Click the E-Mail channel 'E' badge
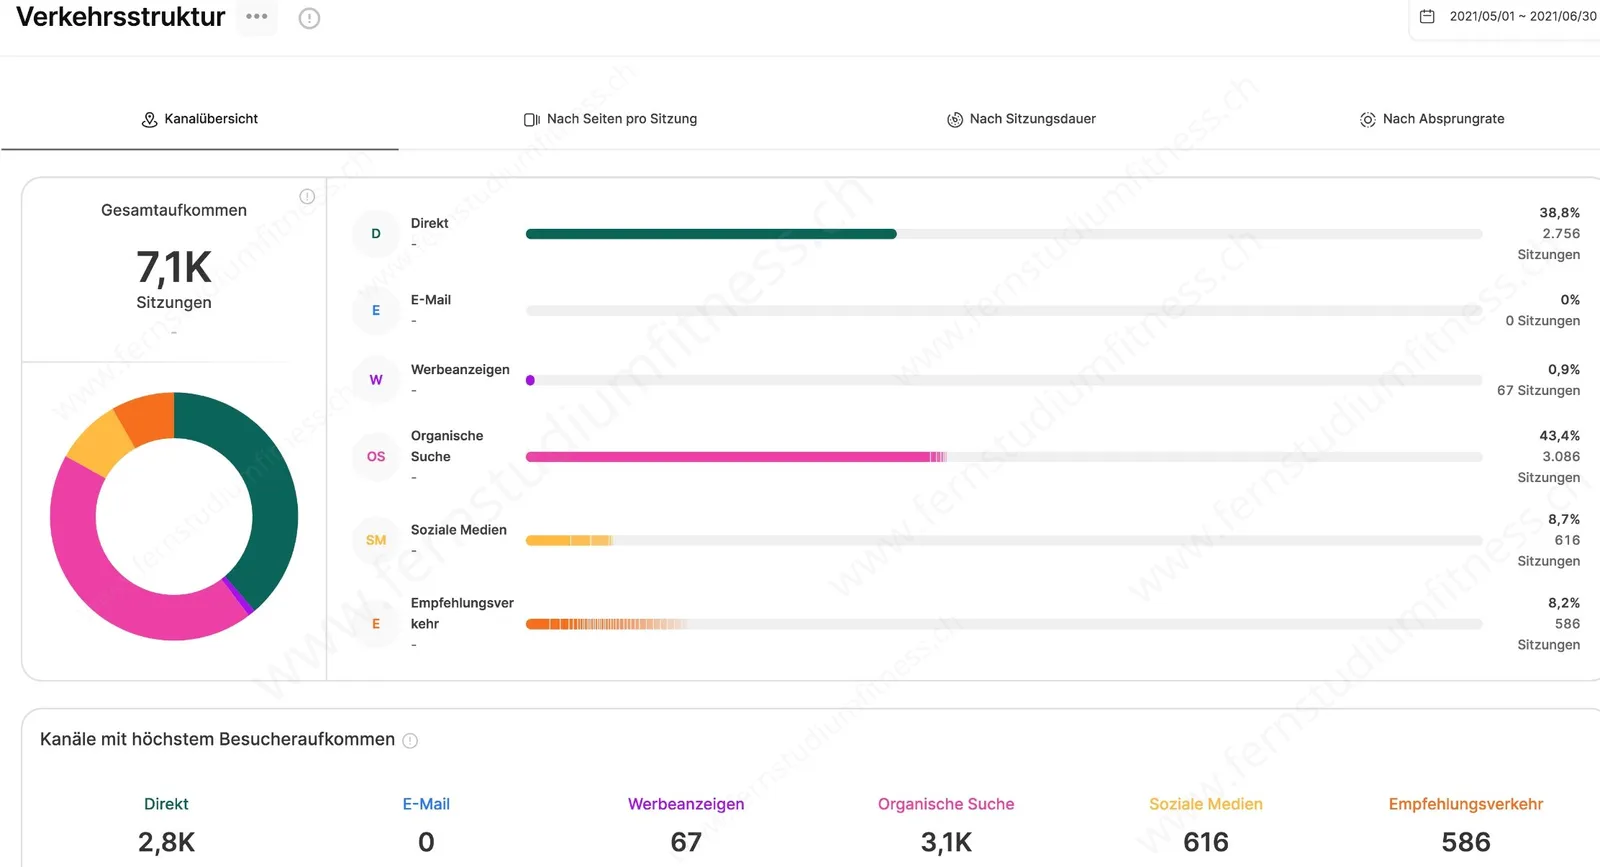Viewport: 1600px width, 867px height. tap(376, 311)
